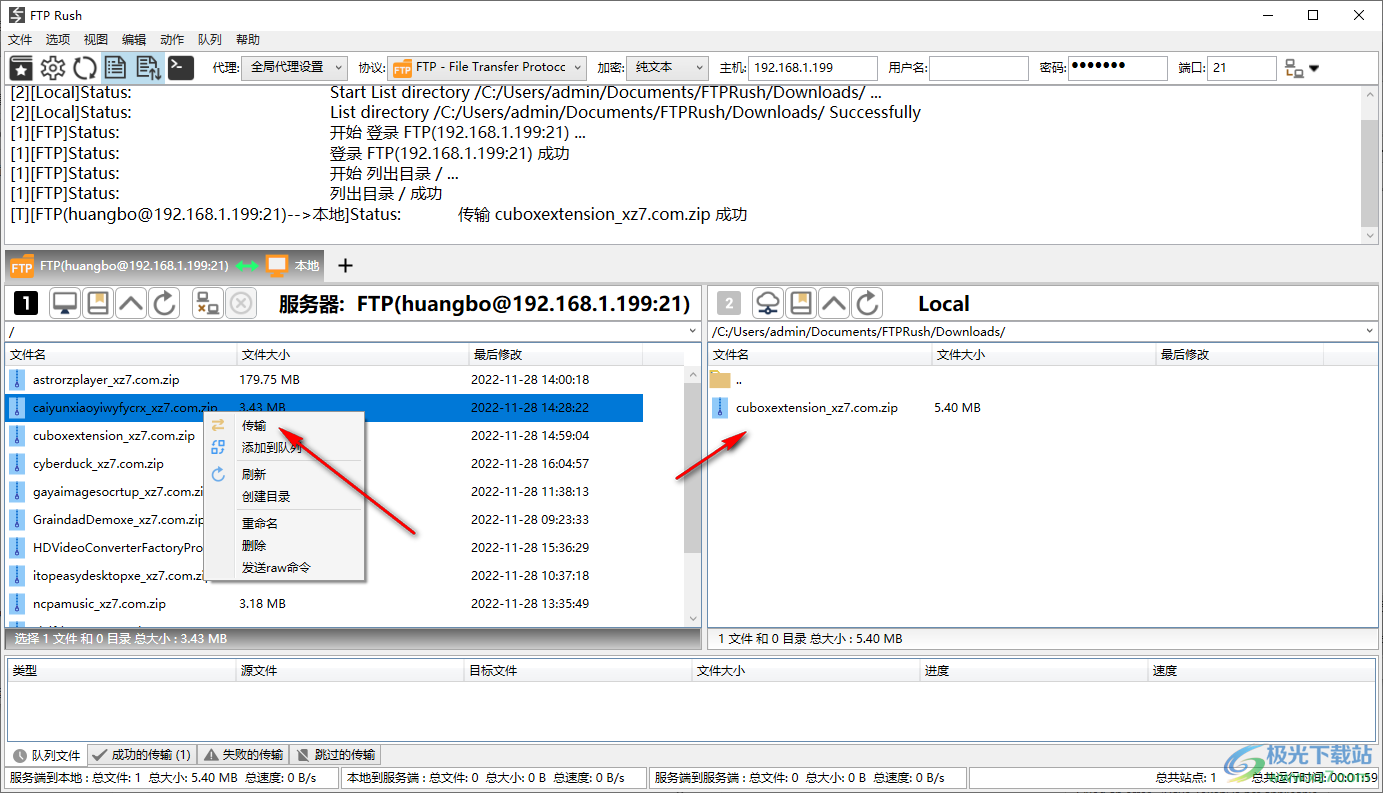Switch to the 失败的传输 tab

(x=243, y=755)
